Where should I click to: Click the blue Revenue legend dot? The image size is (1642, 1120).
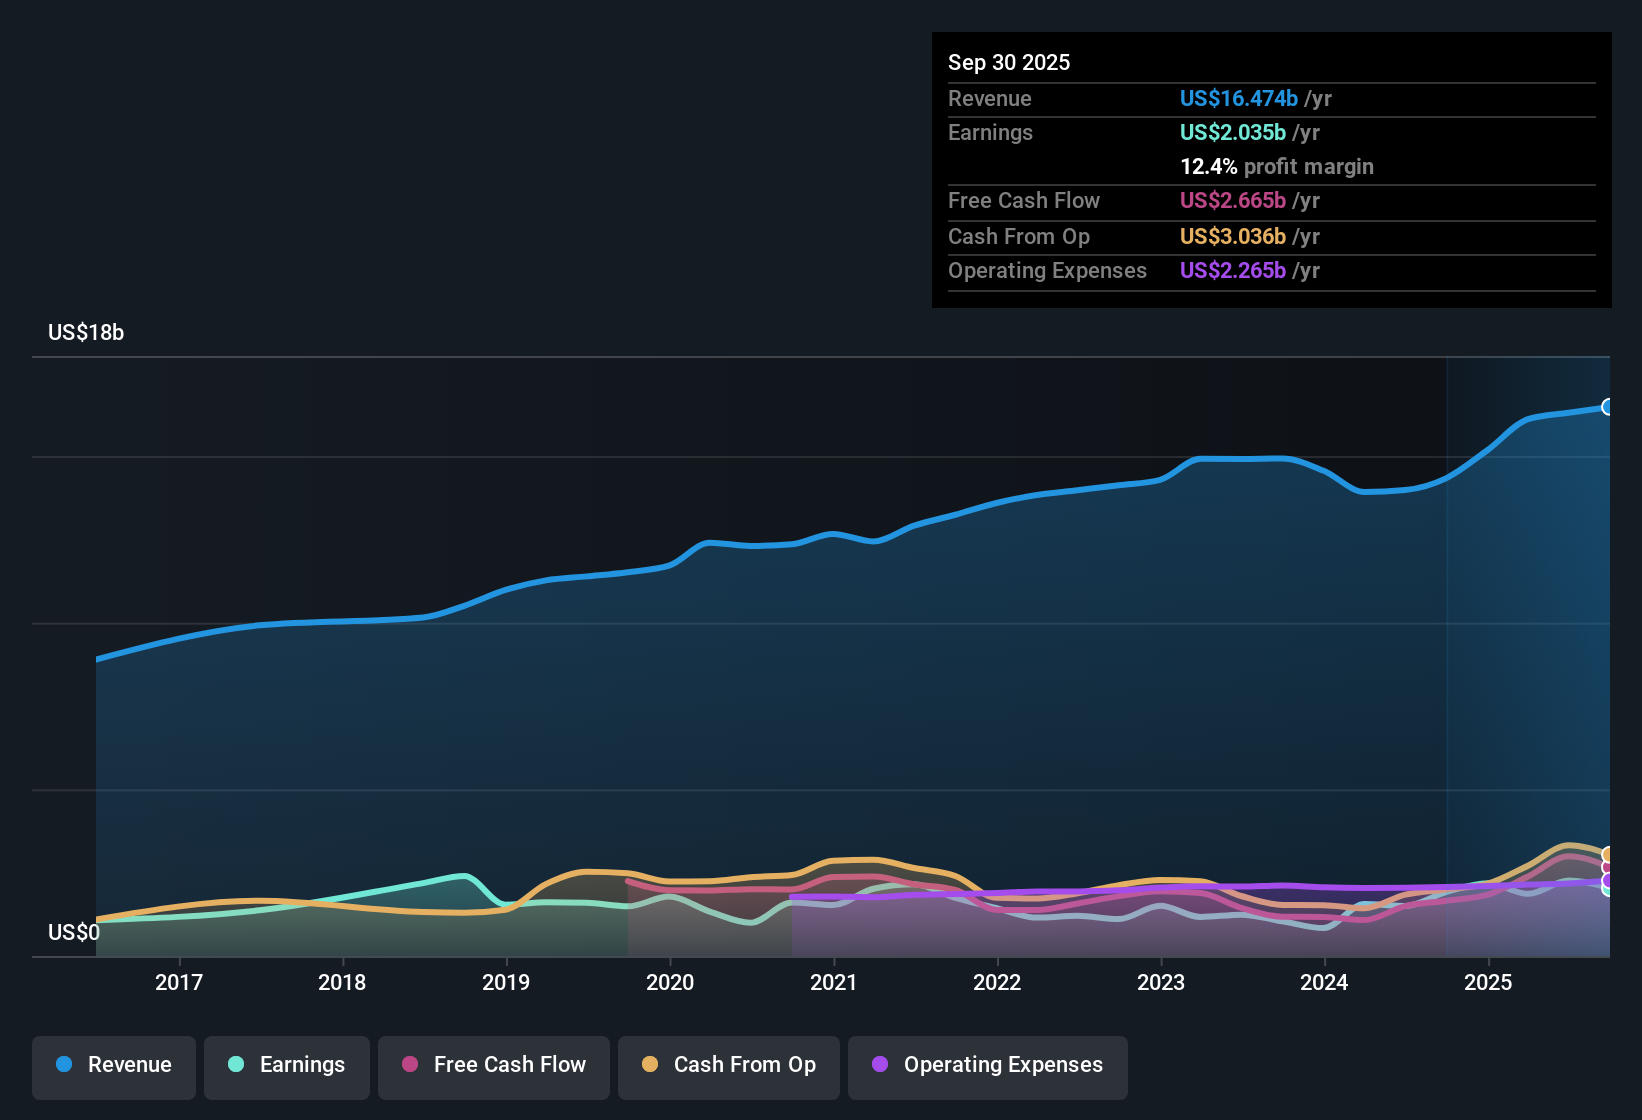tap(63, 1065)
